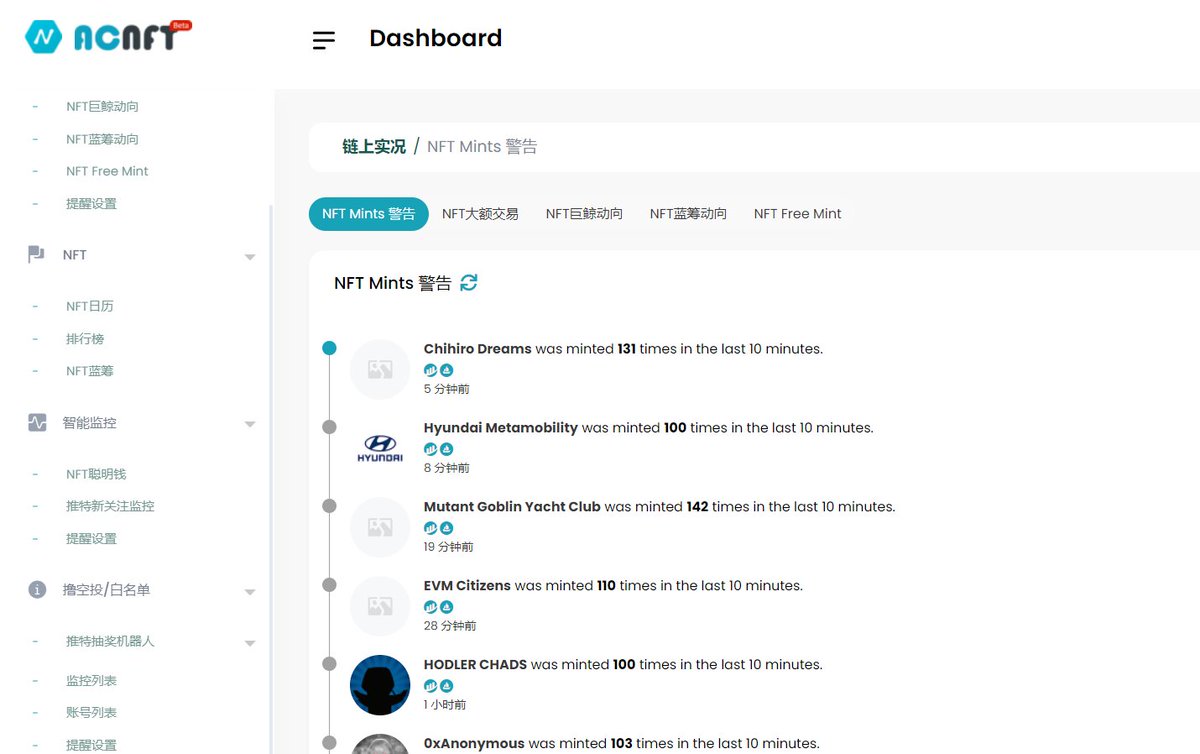
Task: Switch to the NFT蓝筹动向 tab
Action: click(688, 214)
